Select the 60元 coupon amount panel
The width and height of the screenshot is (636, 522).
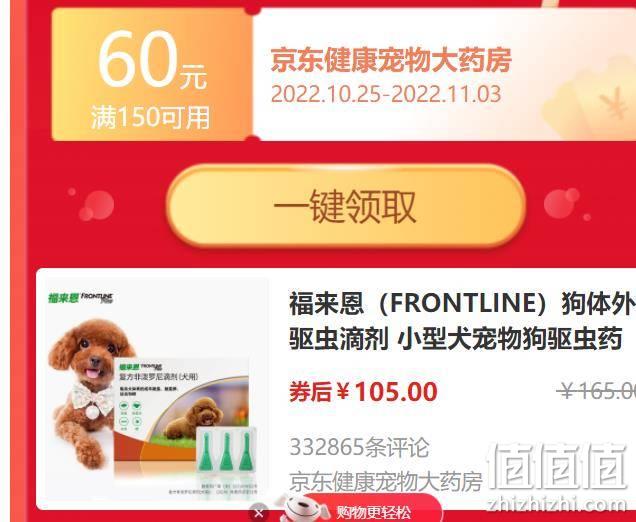pyautogui.click(x=152, y=75)
